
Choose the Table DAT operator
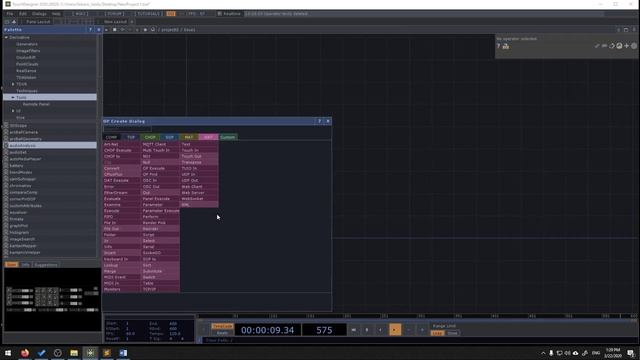(x=160, y=283)
